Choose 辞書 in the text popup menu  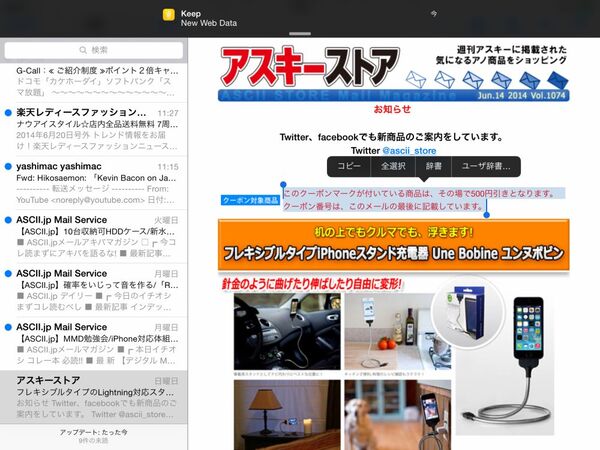click(x=434, y=166)
